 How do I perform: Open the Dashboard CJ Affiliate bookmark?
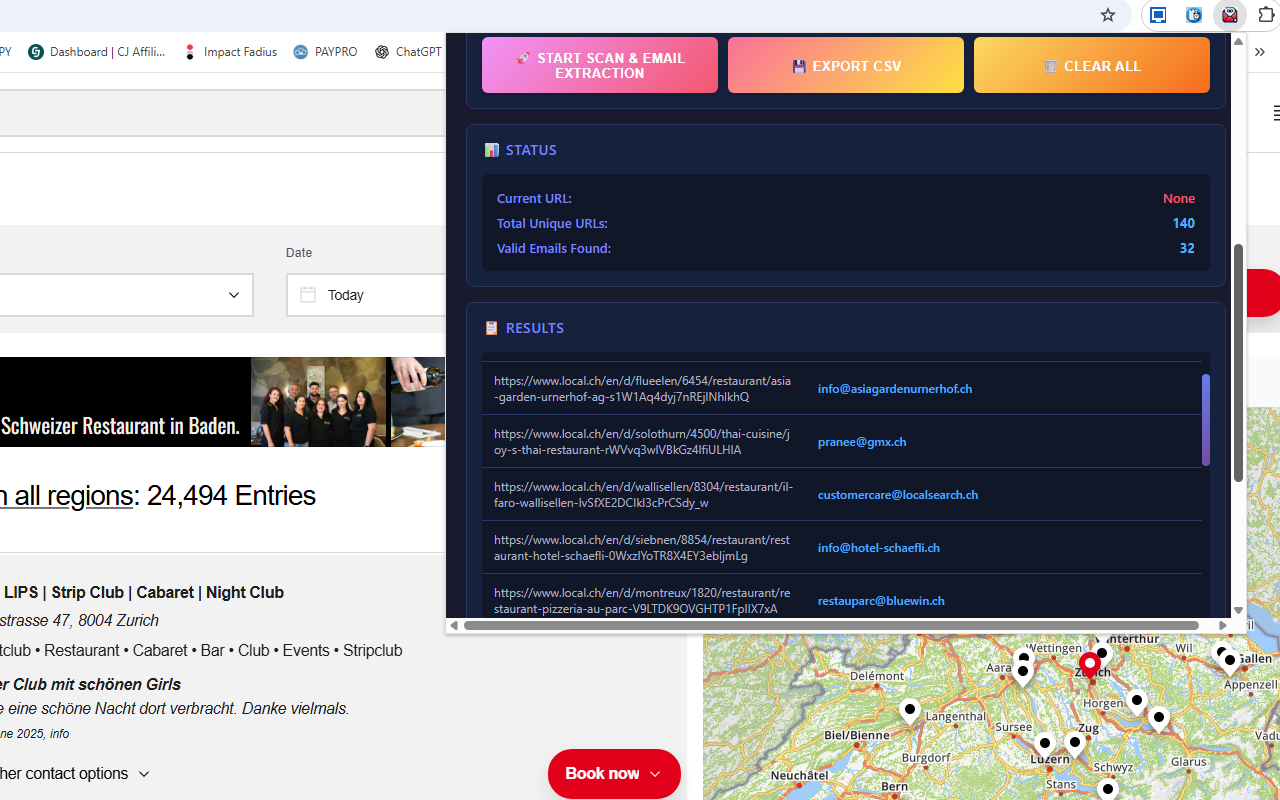point(97,52)
